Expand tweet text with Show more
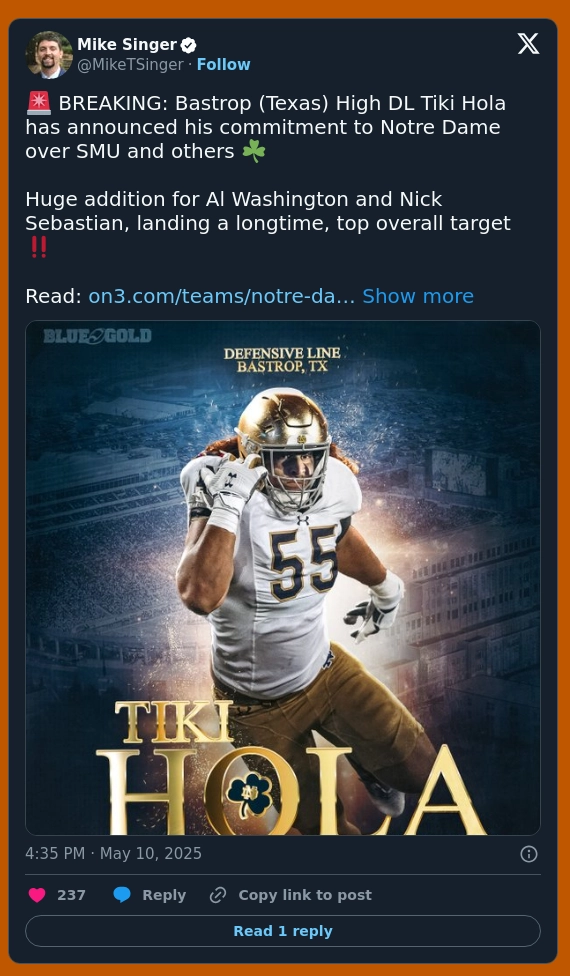570x976 pixels. 418,296
